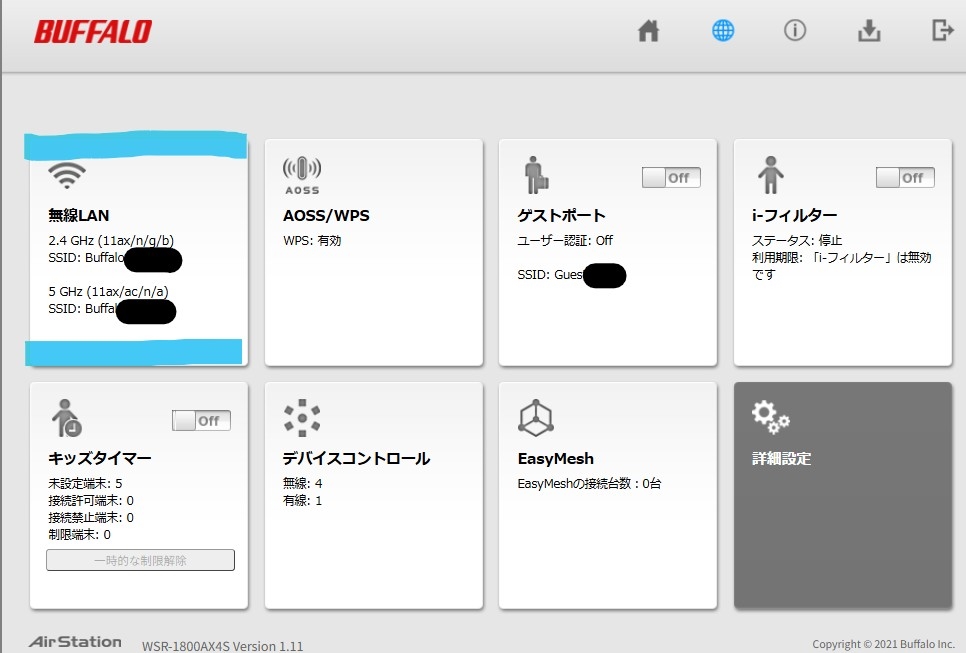966x653 pixels.
Task: Click the Kids Timer clock icon
Action: tap(67, 418)
